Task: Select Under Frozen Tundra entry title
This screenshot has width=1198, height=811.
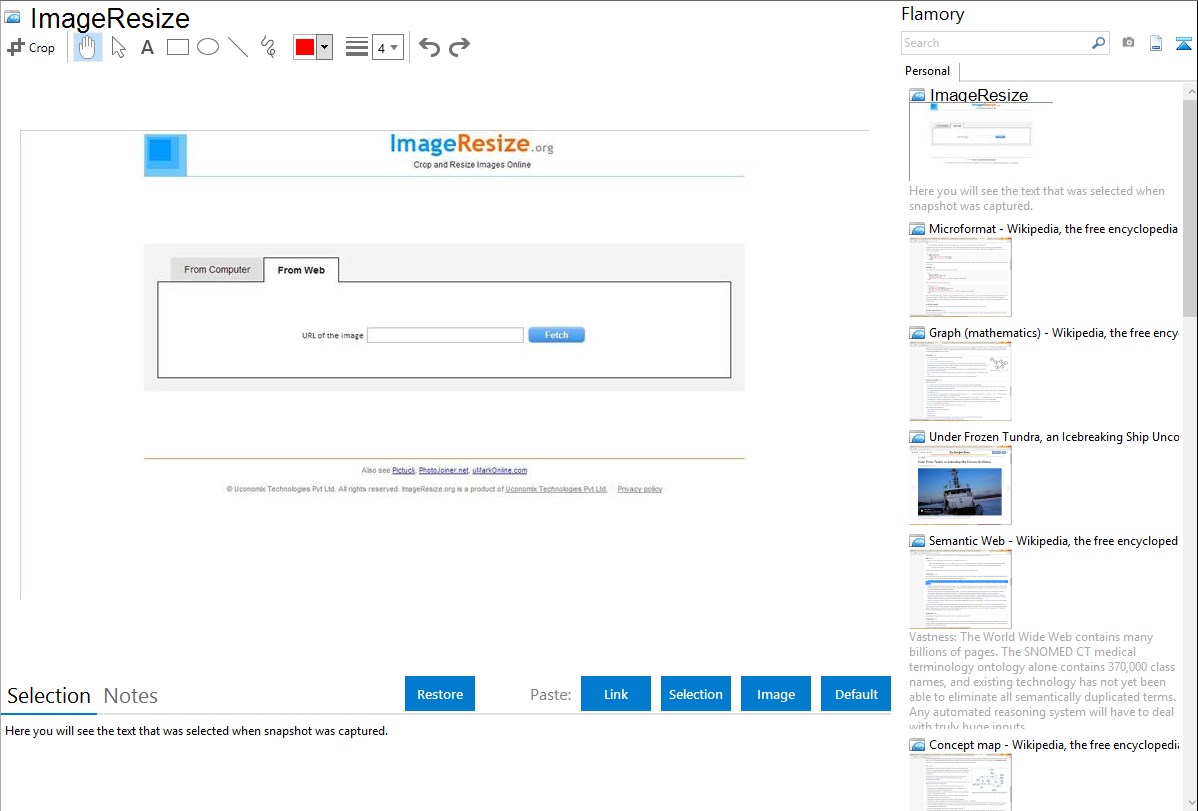Action: tap(1054, 436)
